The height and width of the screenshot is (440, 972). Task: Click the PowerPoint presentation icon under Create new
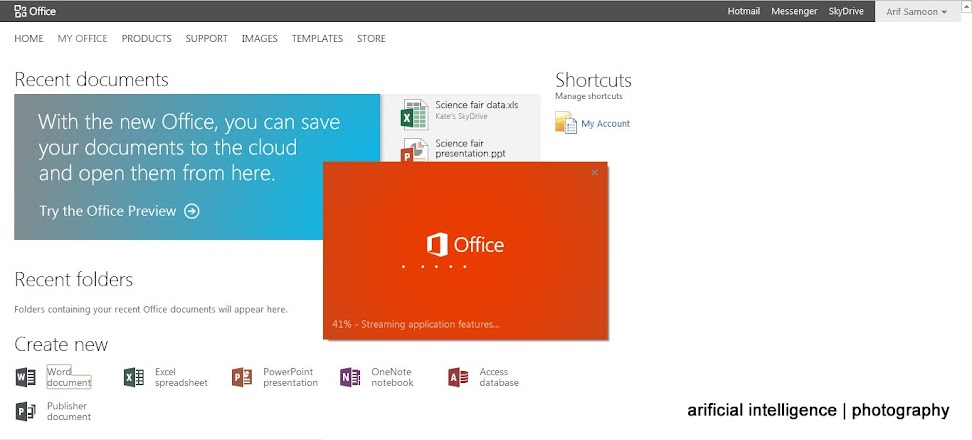(242, 377)
